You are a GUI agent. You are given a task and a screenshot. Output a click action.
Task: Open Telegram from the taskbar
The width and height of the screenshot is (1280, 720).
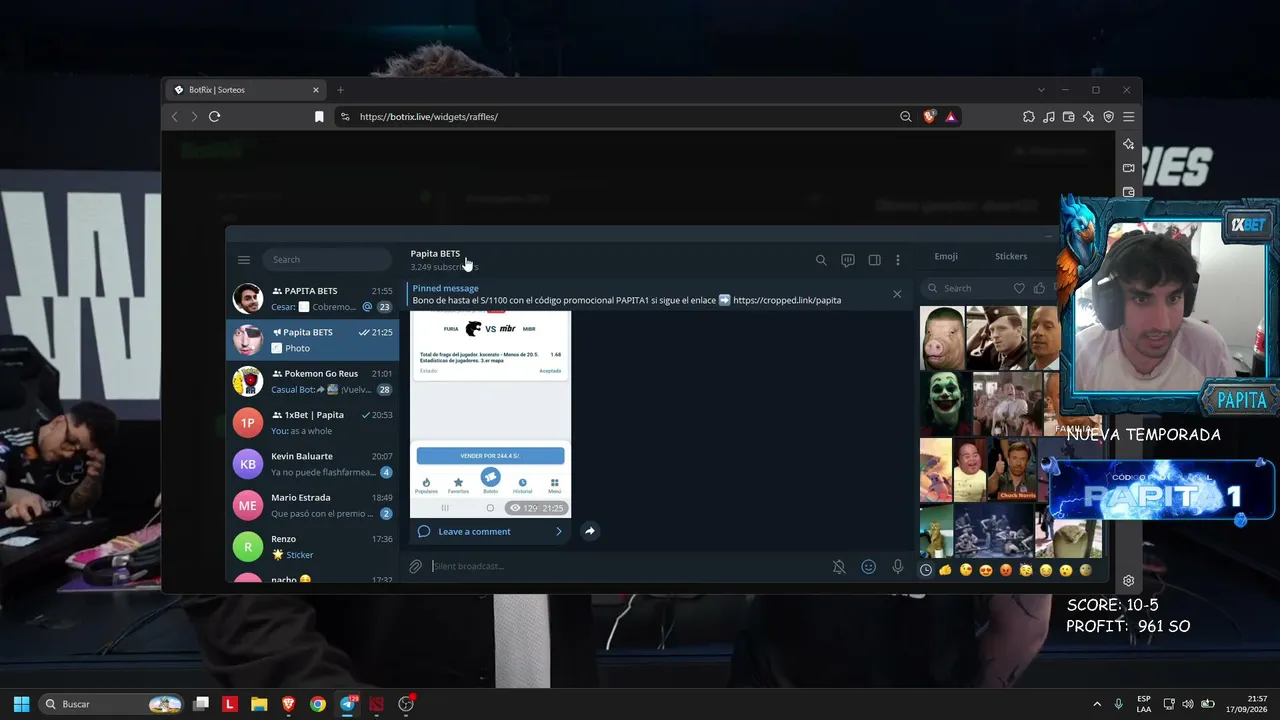click(x=347, y=704)
